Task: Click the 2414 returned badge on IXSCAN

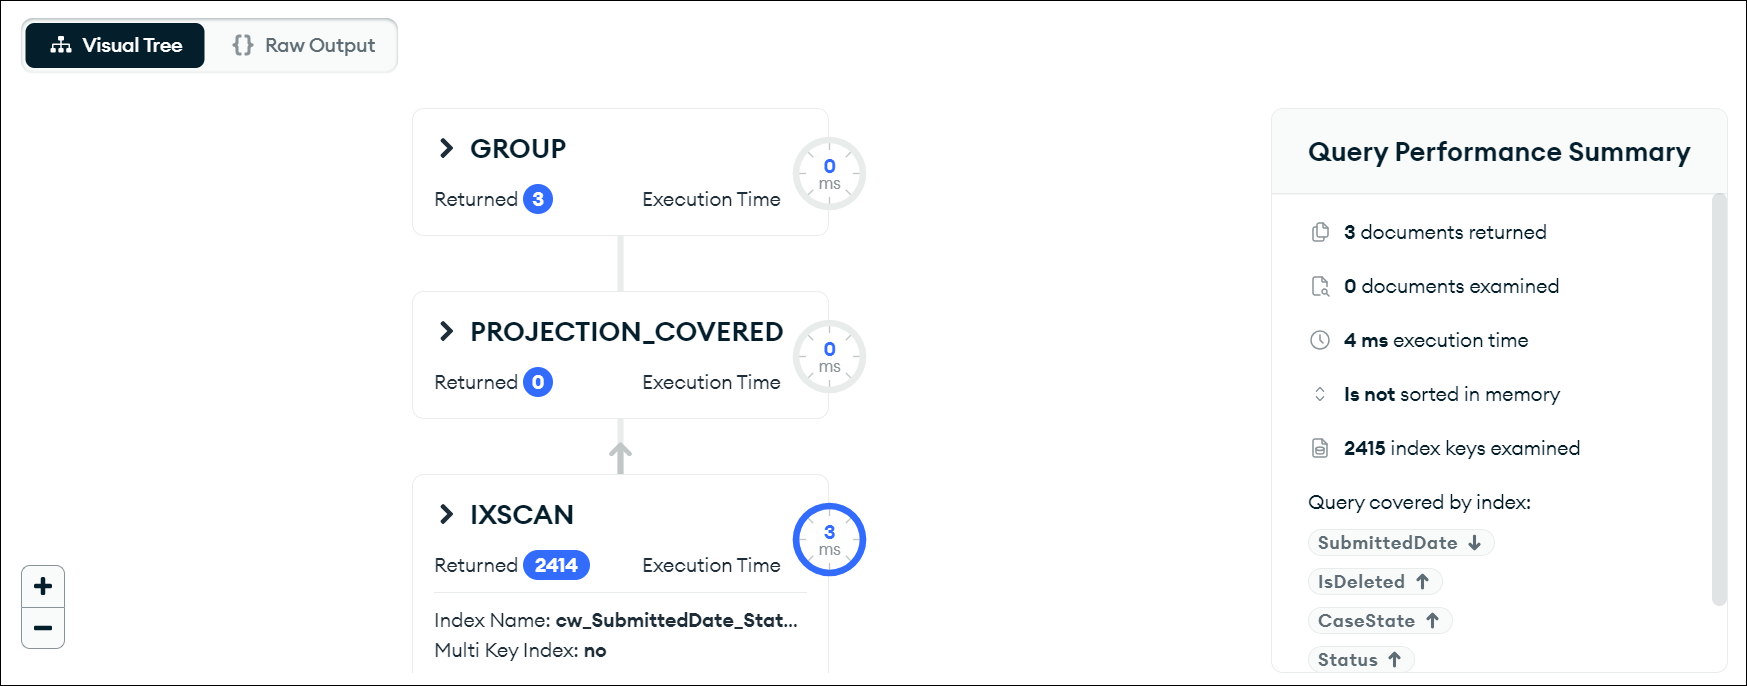Action: [556, 565]
